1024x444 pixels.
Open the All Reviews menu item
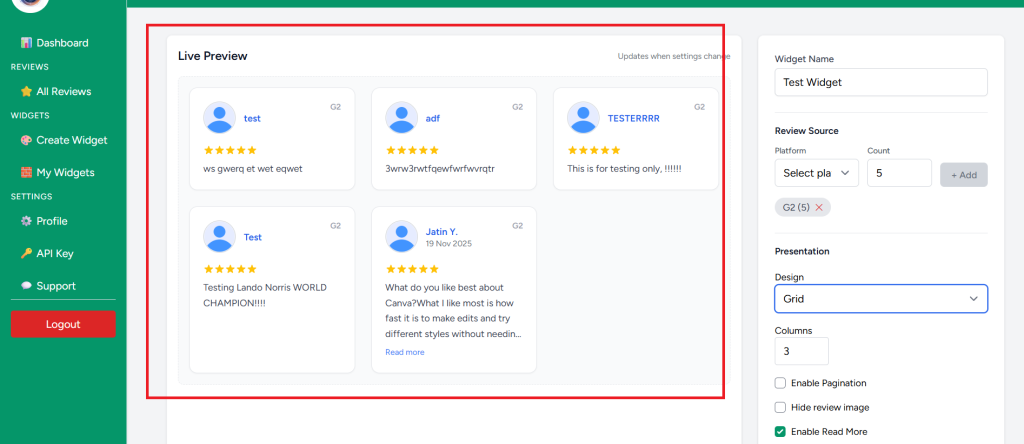63,91
